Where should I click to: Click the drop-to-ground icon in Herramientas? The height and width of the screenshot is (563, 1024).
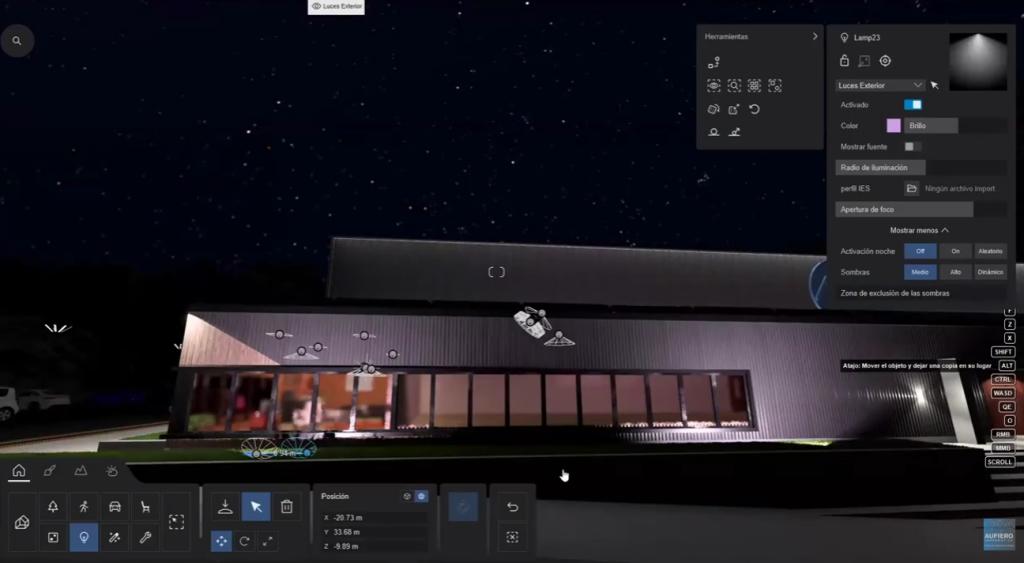click(x=714, y=132)
